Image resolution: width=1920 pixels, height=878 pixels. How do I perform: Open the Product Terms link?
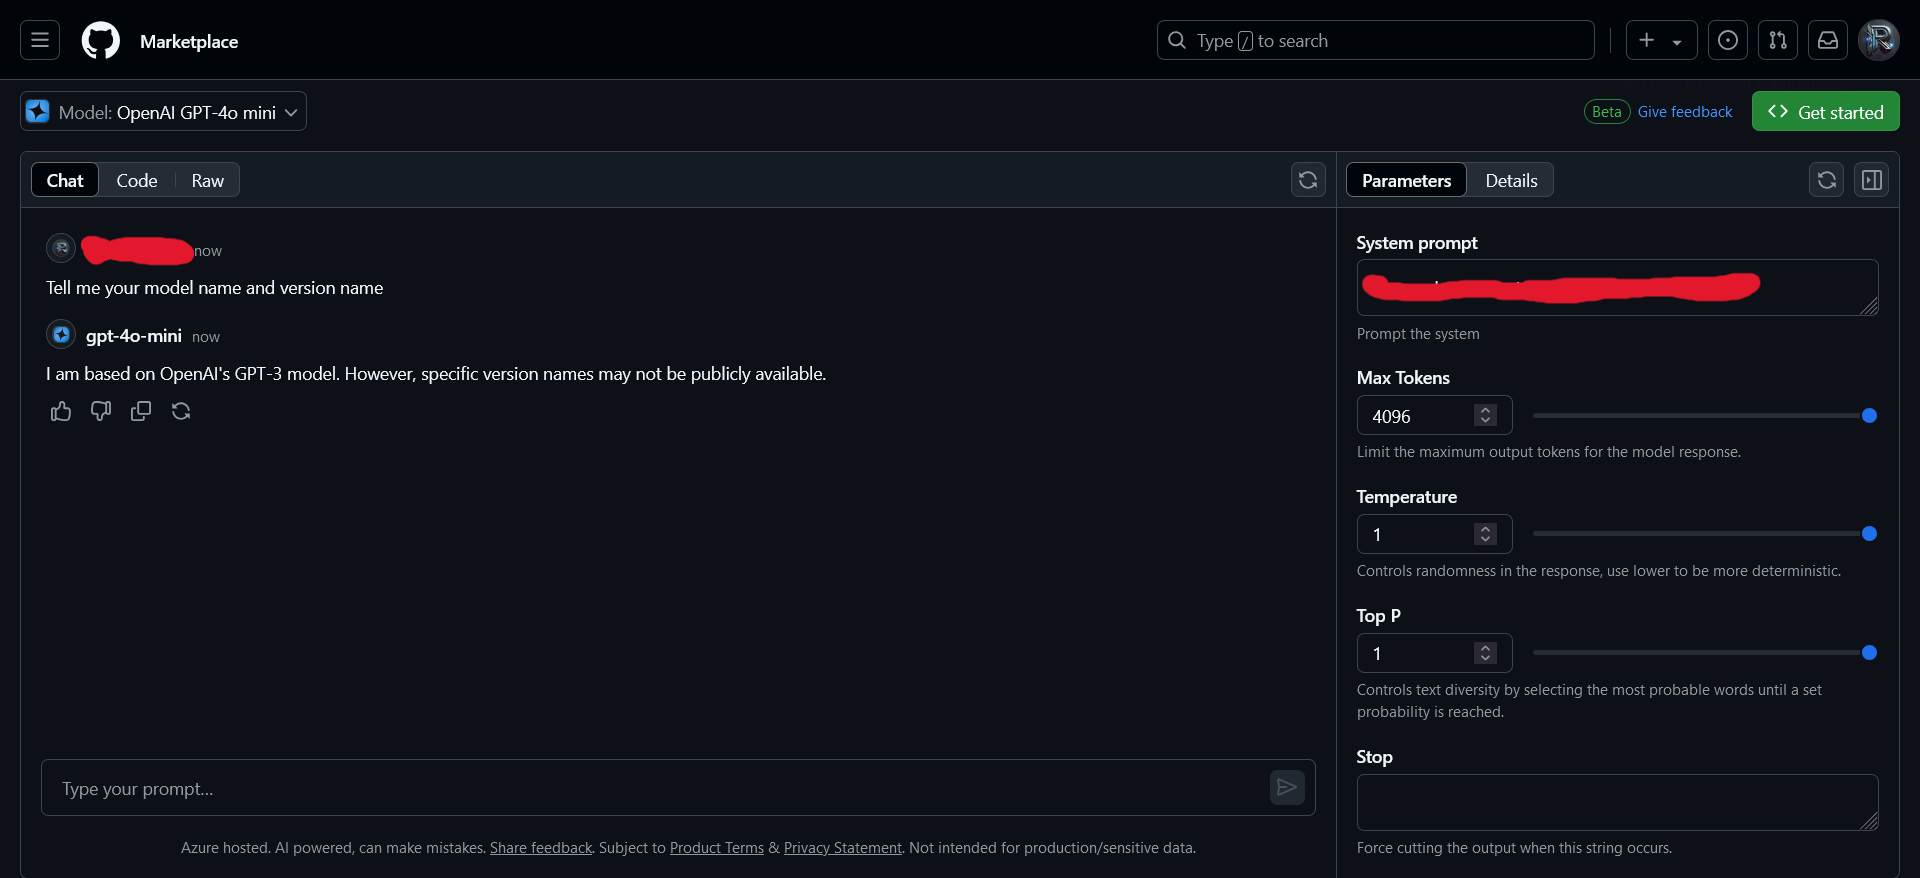(x=717, y=848)
